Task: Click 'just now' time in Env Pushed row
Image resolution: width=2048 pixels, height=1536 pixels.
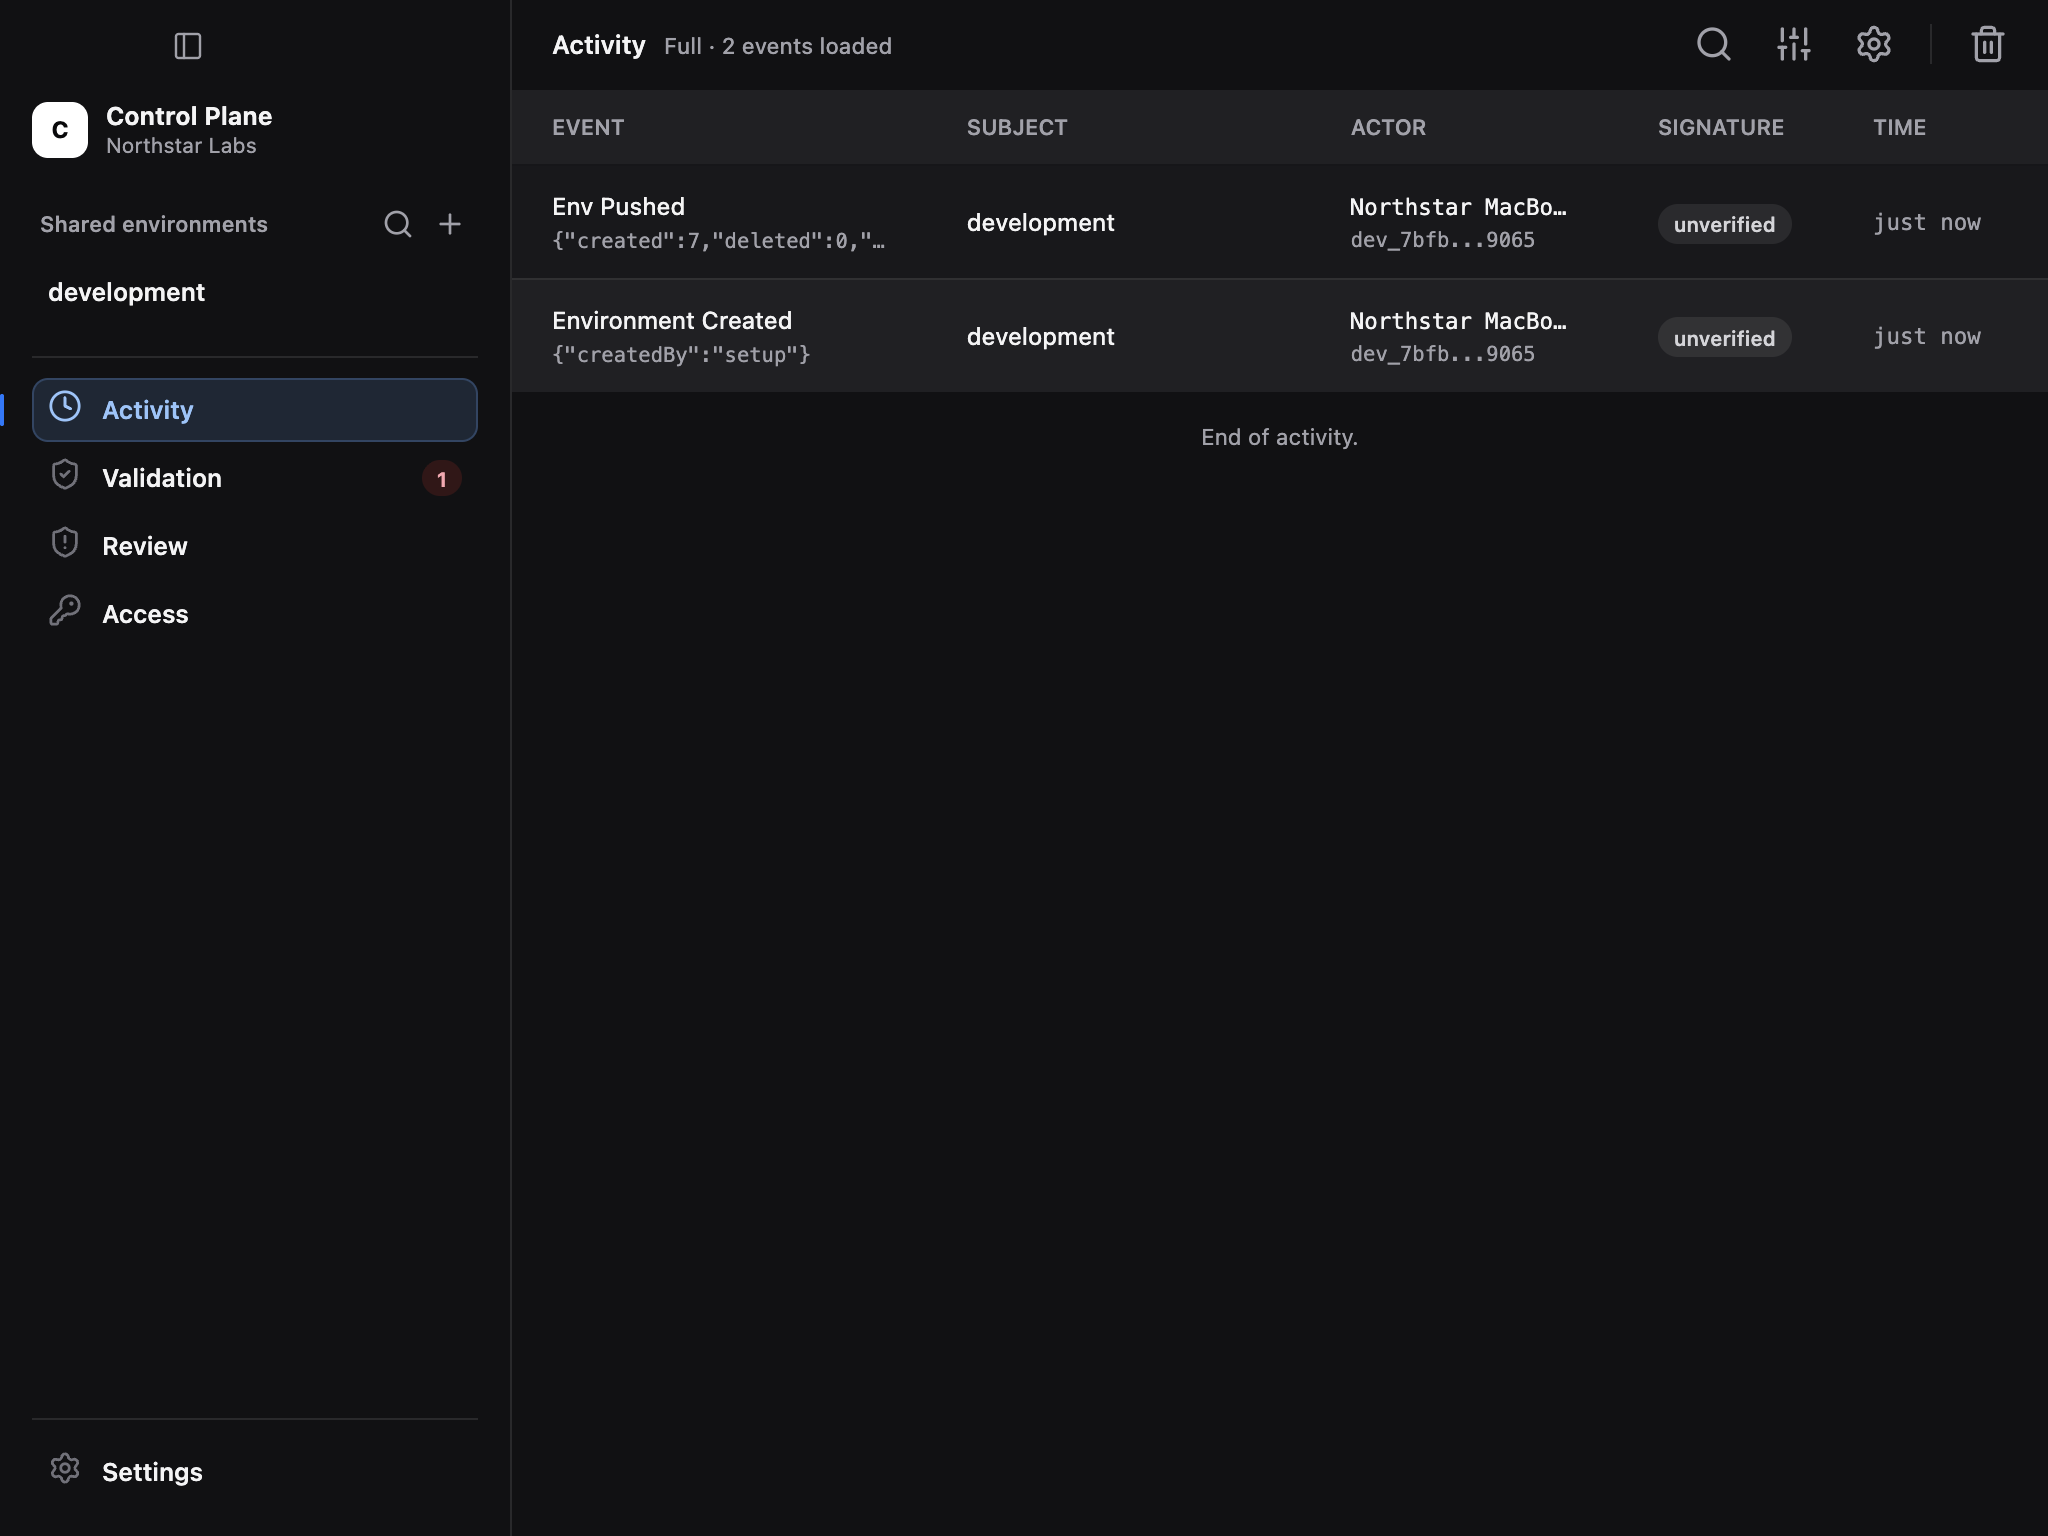Action: tap(1927, 223)
